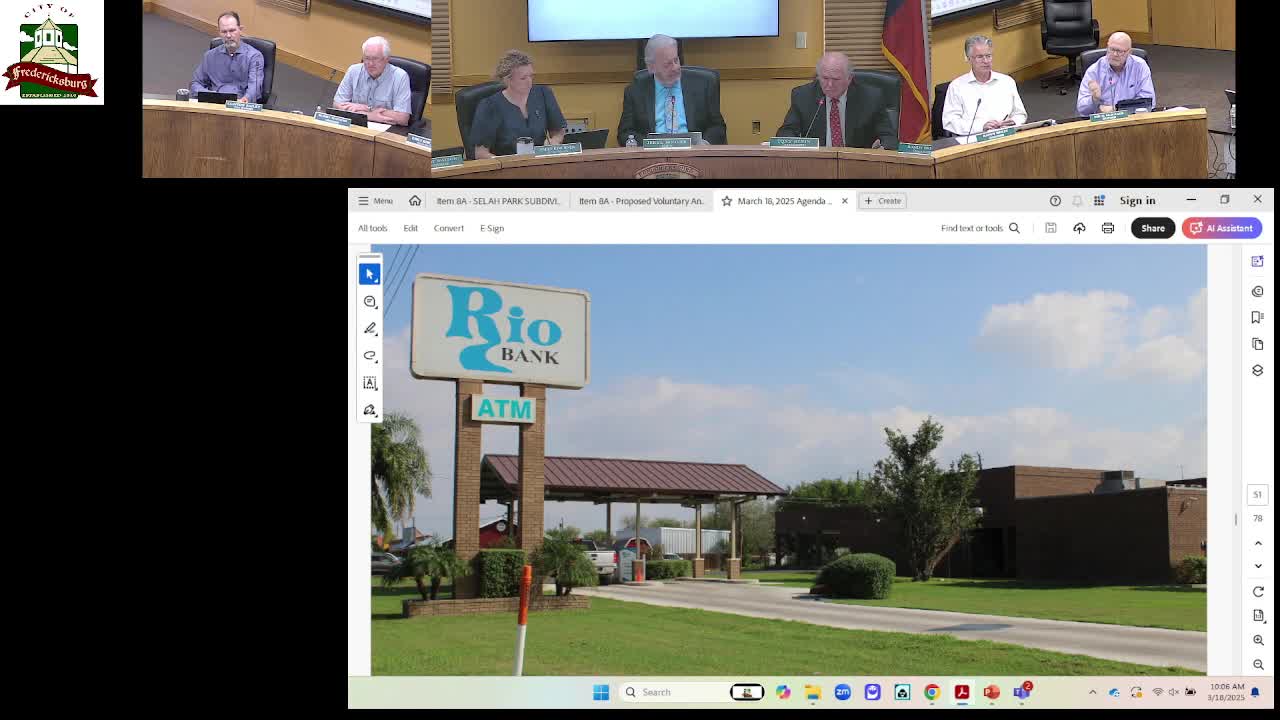Open the Bookmarks panel
1280x720 pixels.
[1258, 317]
